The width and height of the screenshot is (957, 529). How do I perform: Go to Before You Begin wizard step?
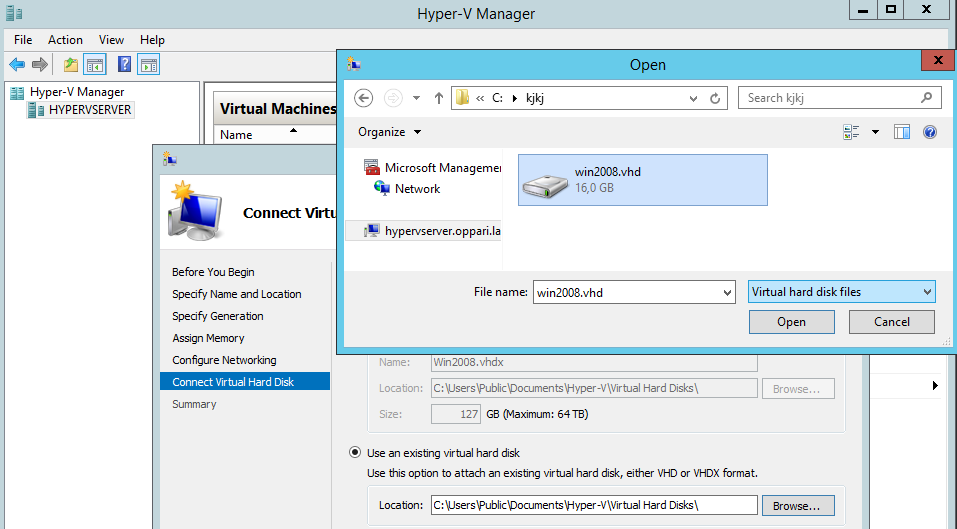point(213,272)
